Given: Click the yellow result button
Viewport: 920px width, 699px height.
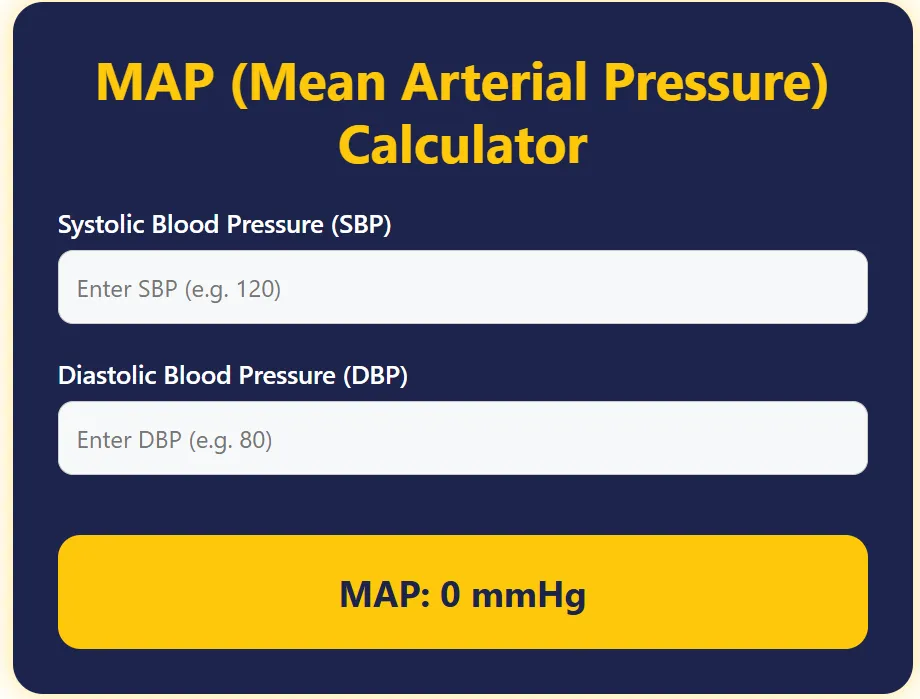Looking at the screenshot, I should click(x=462, y=592).
